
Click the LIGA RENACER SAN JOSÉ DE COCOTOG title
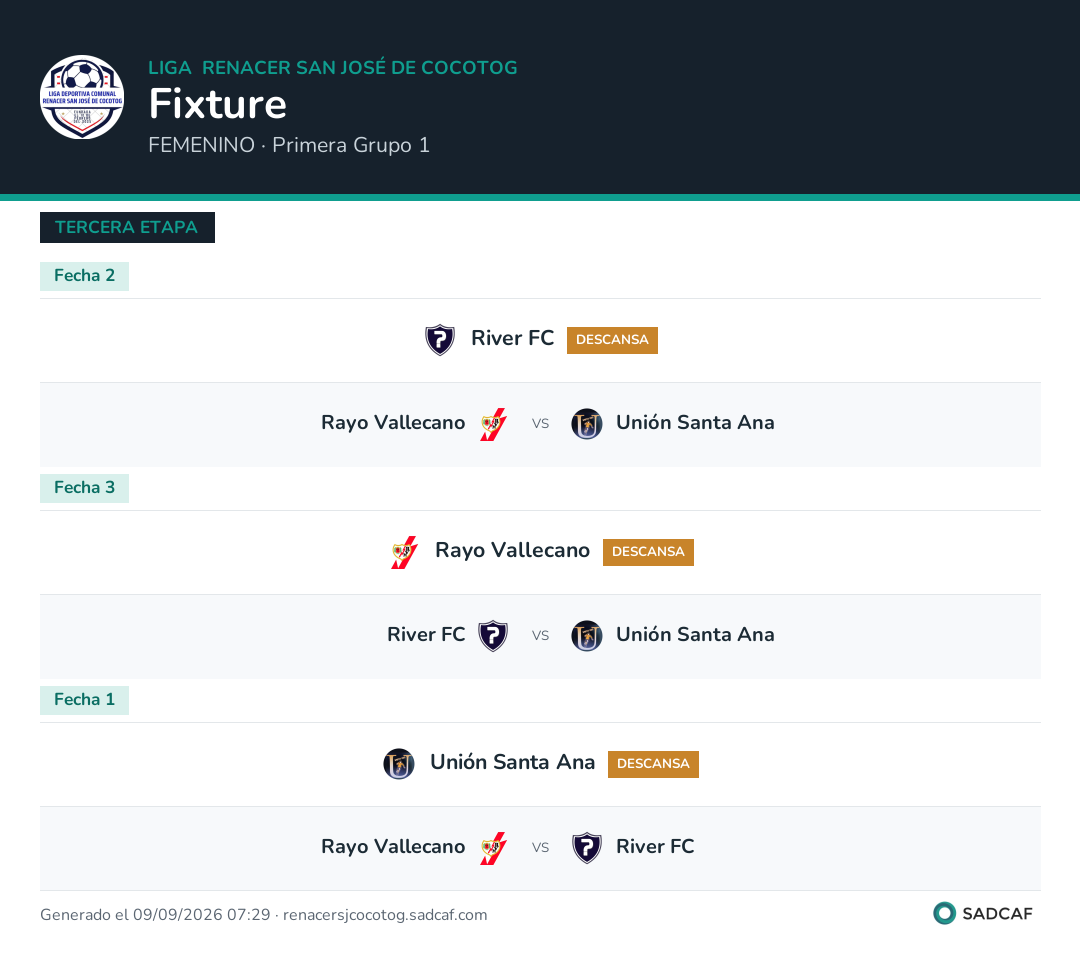tap(333, 68)
